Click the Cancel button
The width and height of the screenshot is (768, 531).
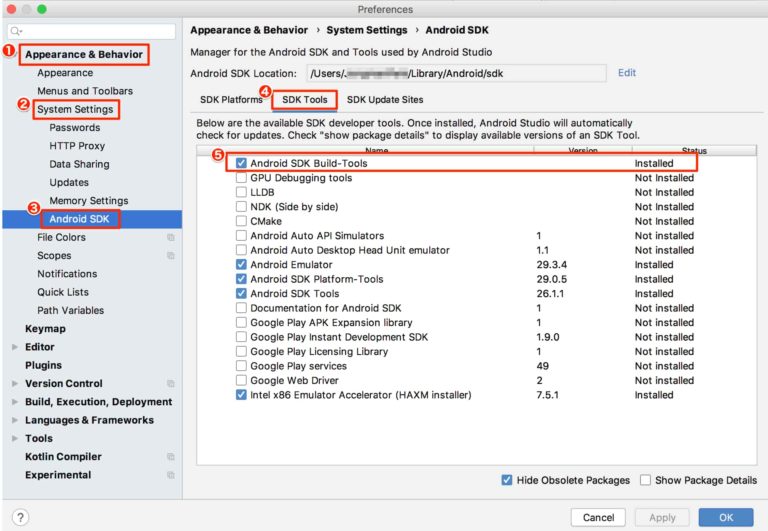598,517
